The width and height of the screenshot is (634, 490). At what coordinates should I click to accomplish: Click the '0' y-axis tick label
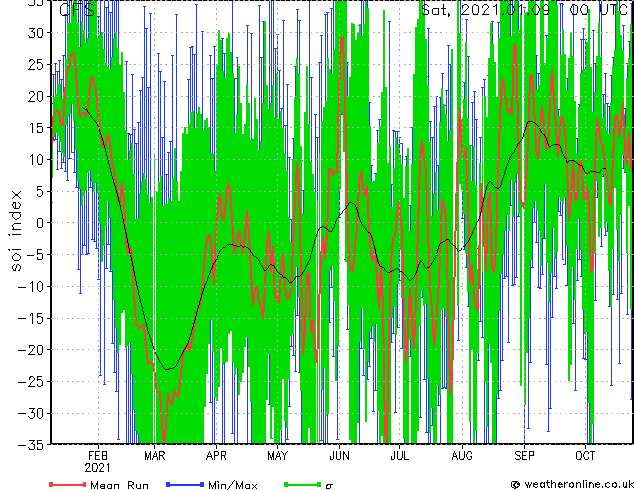[41, 223]
